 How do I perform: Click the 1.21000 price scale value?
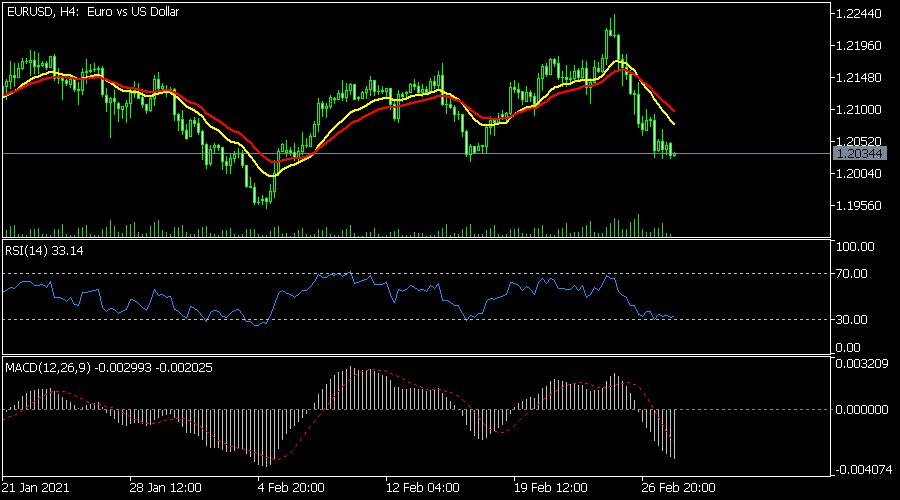tap(859, 109)
